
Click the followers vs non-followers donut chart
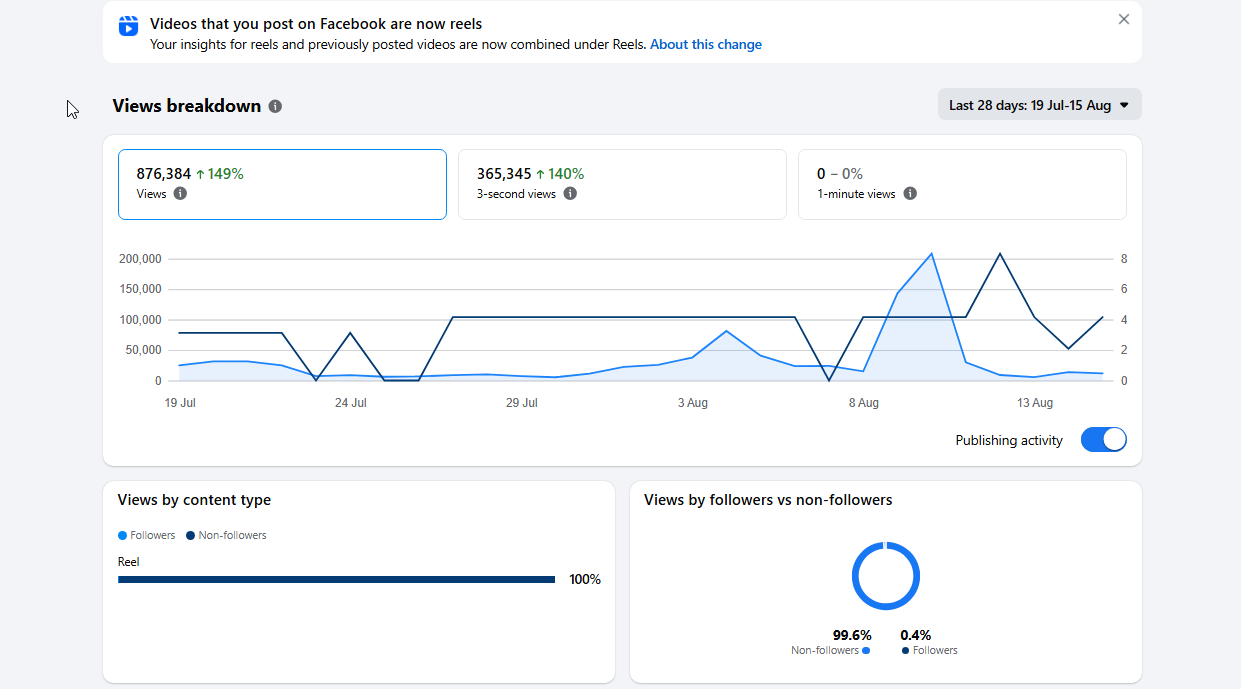886,576
